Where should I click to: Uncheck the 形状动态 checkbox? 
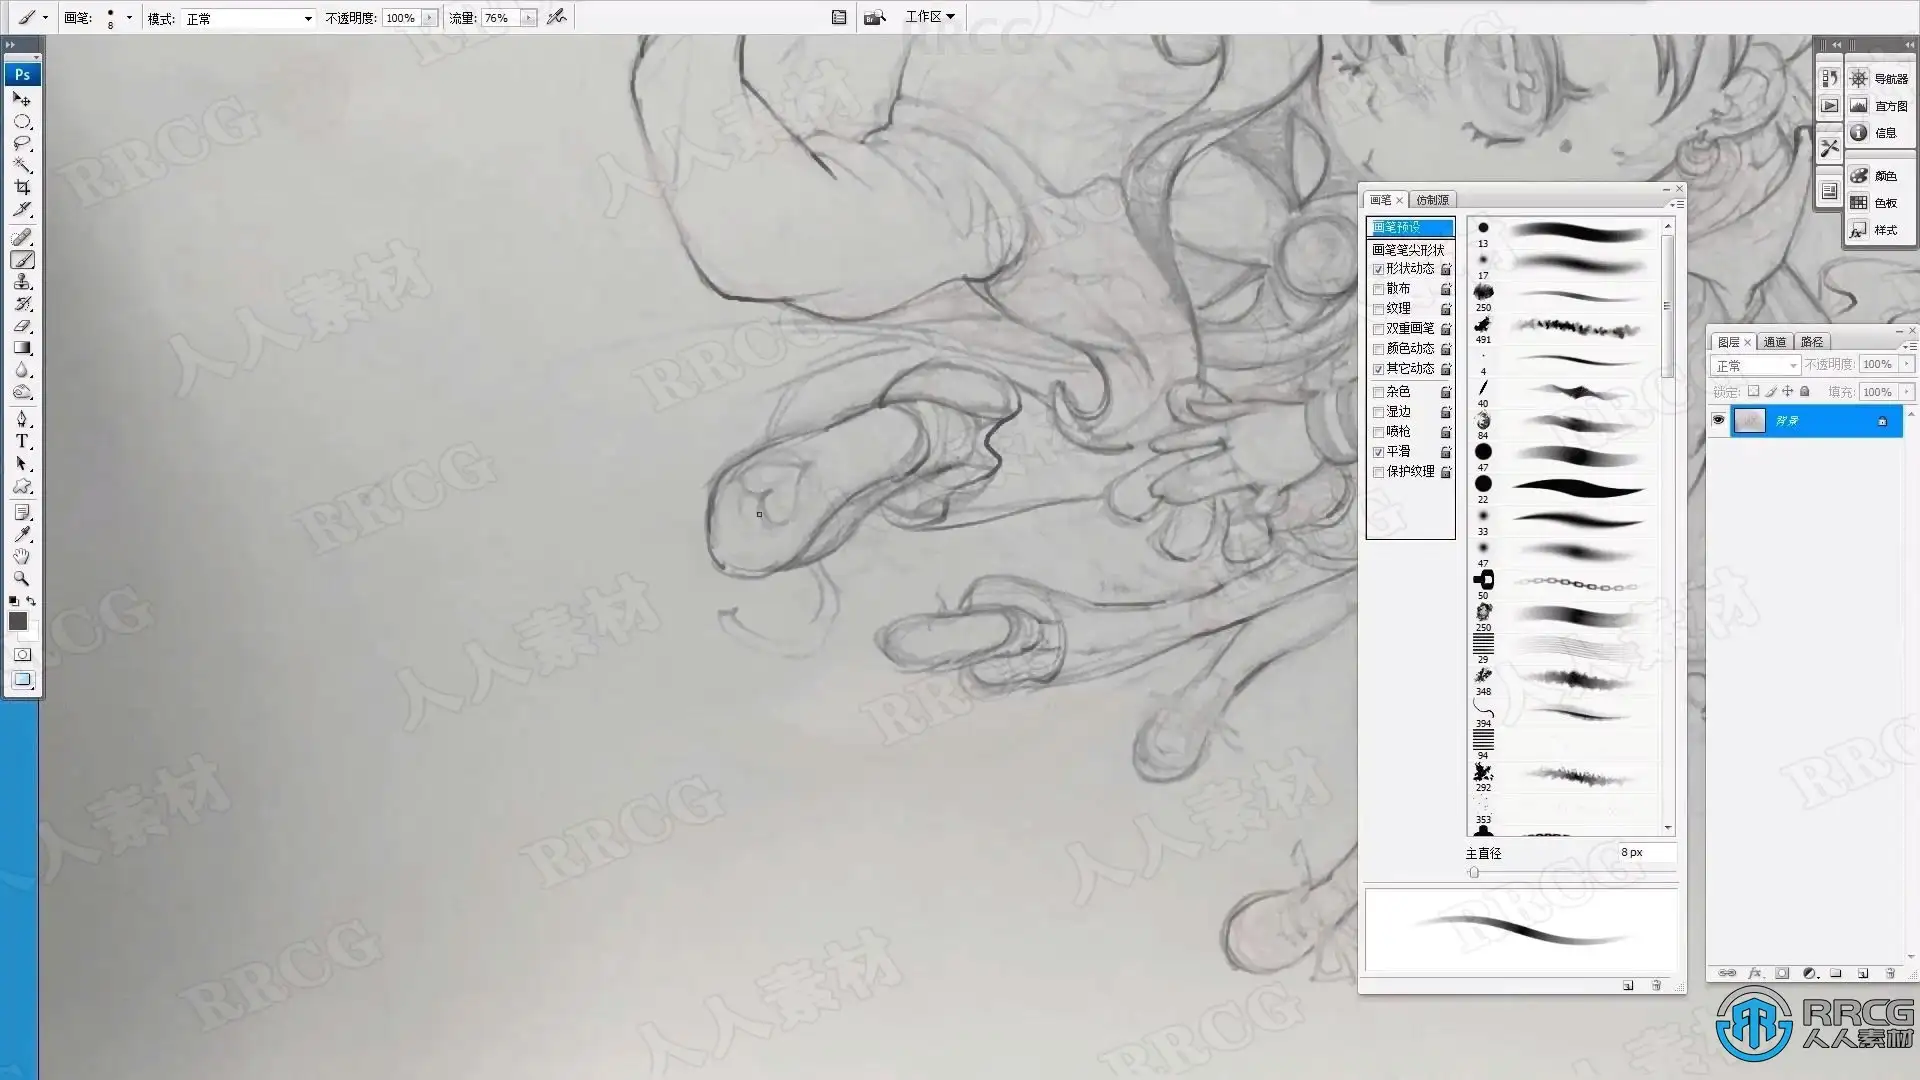coord(1378,269)
